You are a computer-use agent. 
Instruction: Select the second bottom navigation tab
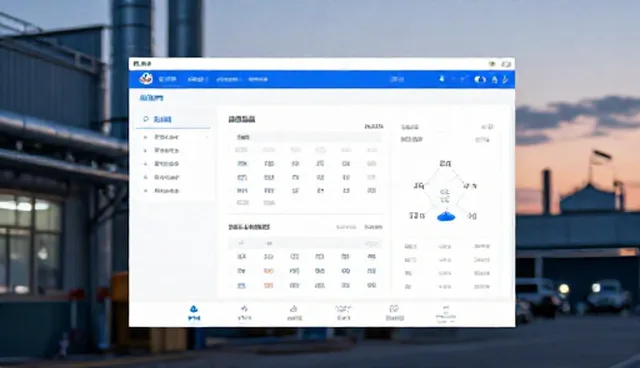[x=244, y=313]
